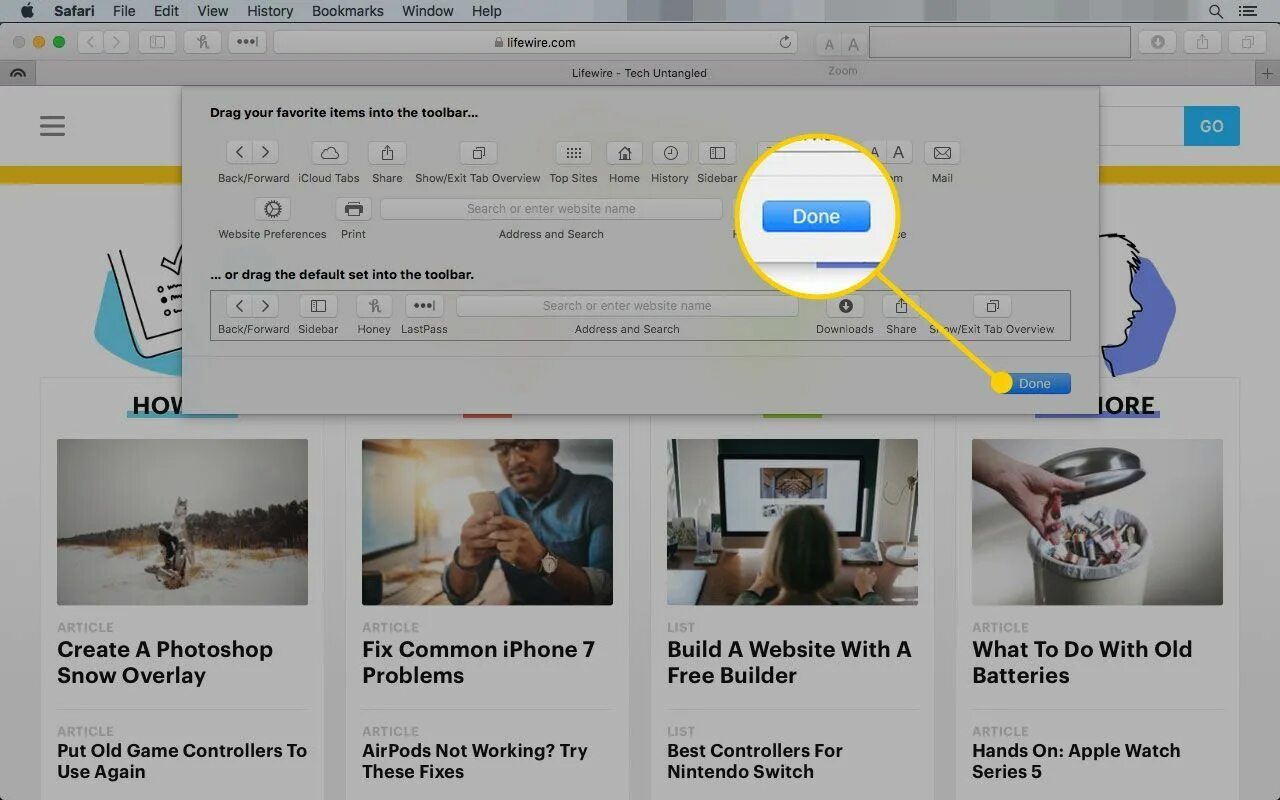The width and height of the screenshot is (1280, 800).
Task: Click the larger A zoom button in the toolbar
Action: point(853,44)
